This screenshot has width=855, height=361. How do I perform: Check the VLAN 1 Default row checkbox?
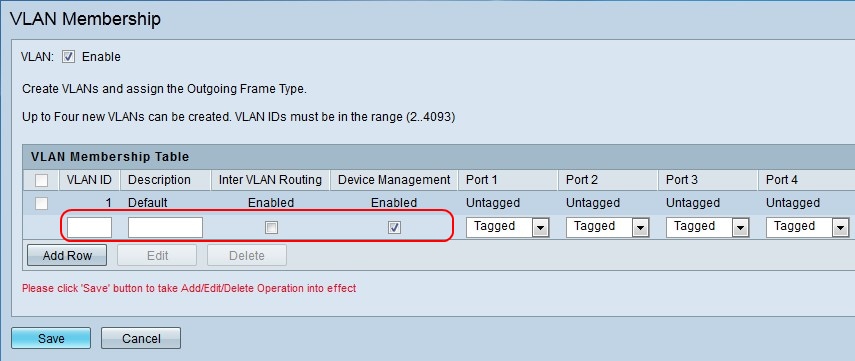41,203
